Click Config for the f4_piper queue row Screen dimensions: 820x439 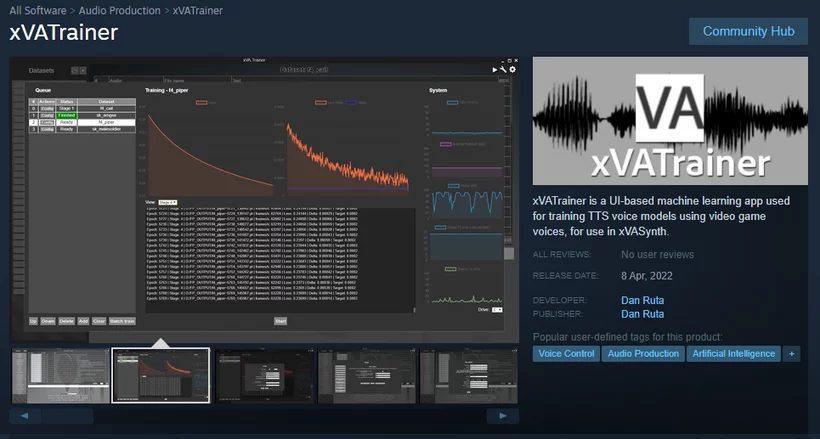coord(47,122)
